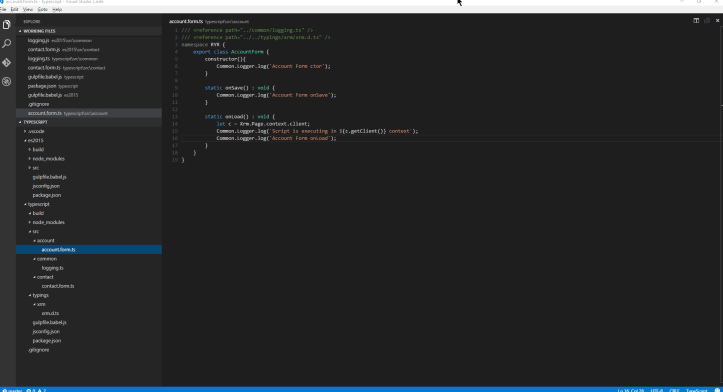Screen dimensions: 723x392
Task: Expand the build folder under es2015
Action: click(x=89, y=149)
